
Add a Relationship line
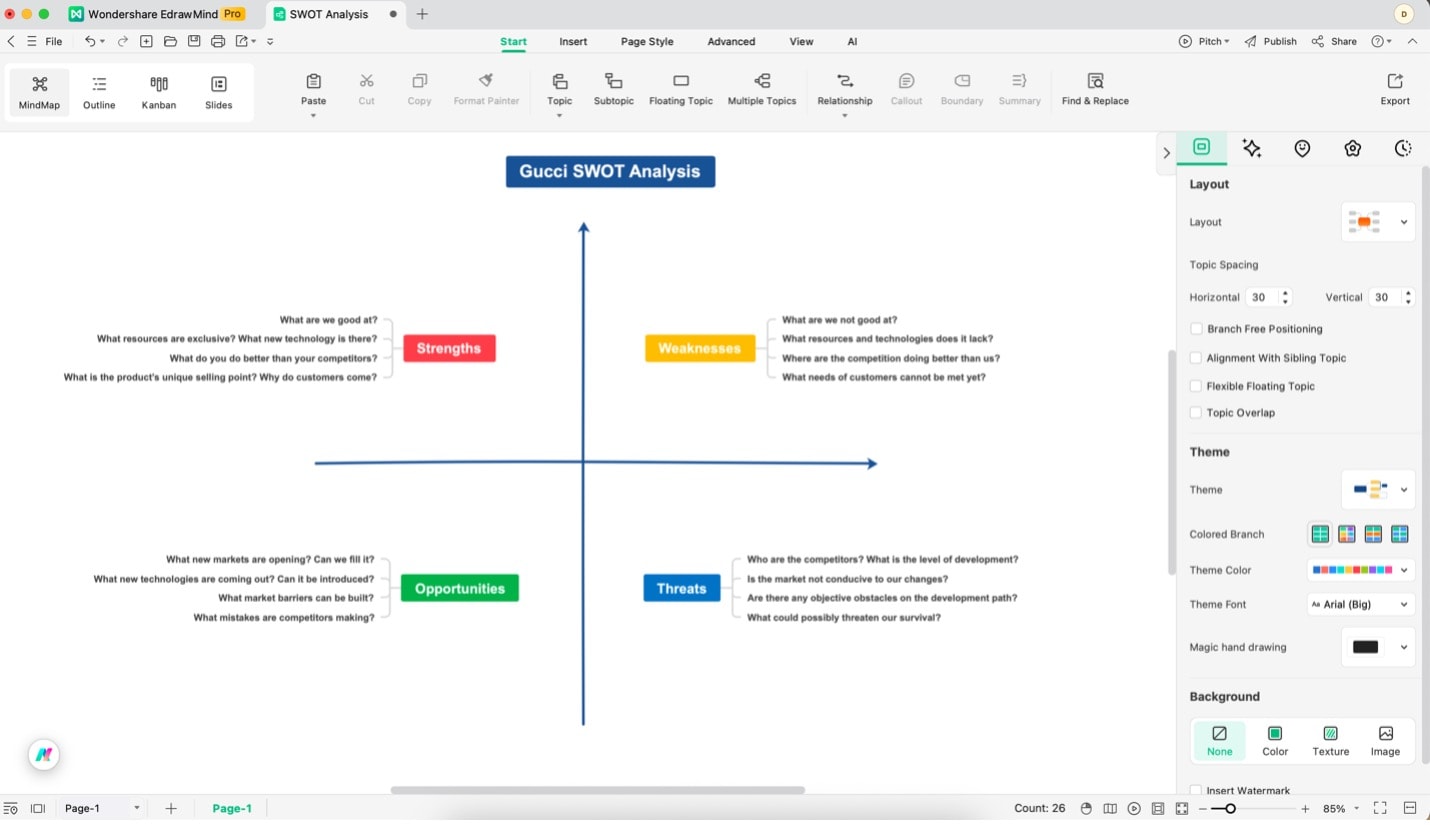point(845,89)
